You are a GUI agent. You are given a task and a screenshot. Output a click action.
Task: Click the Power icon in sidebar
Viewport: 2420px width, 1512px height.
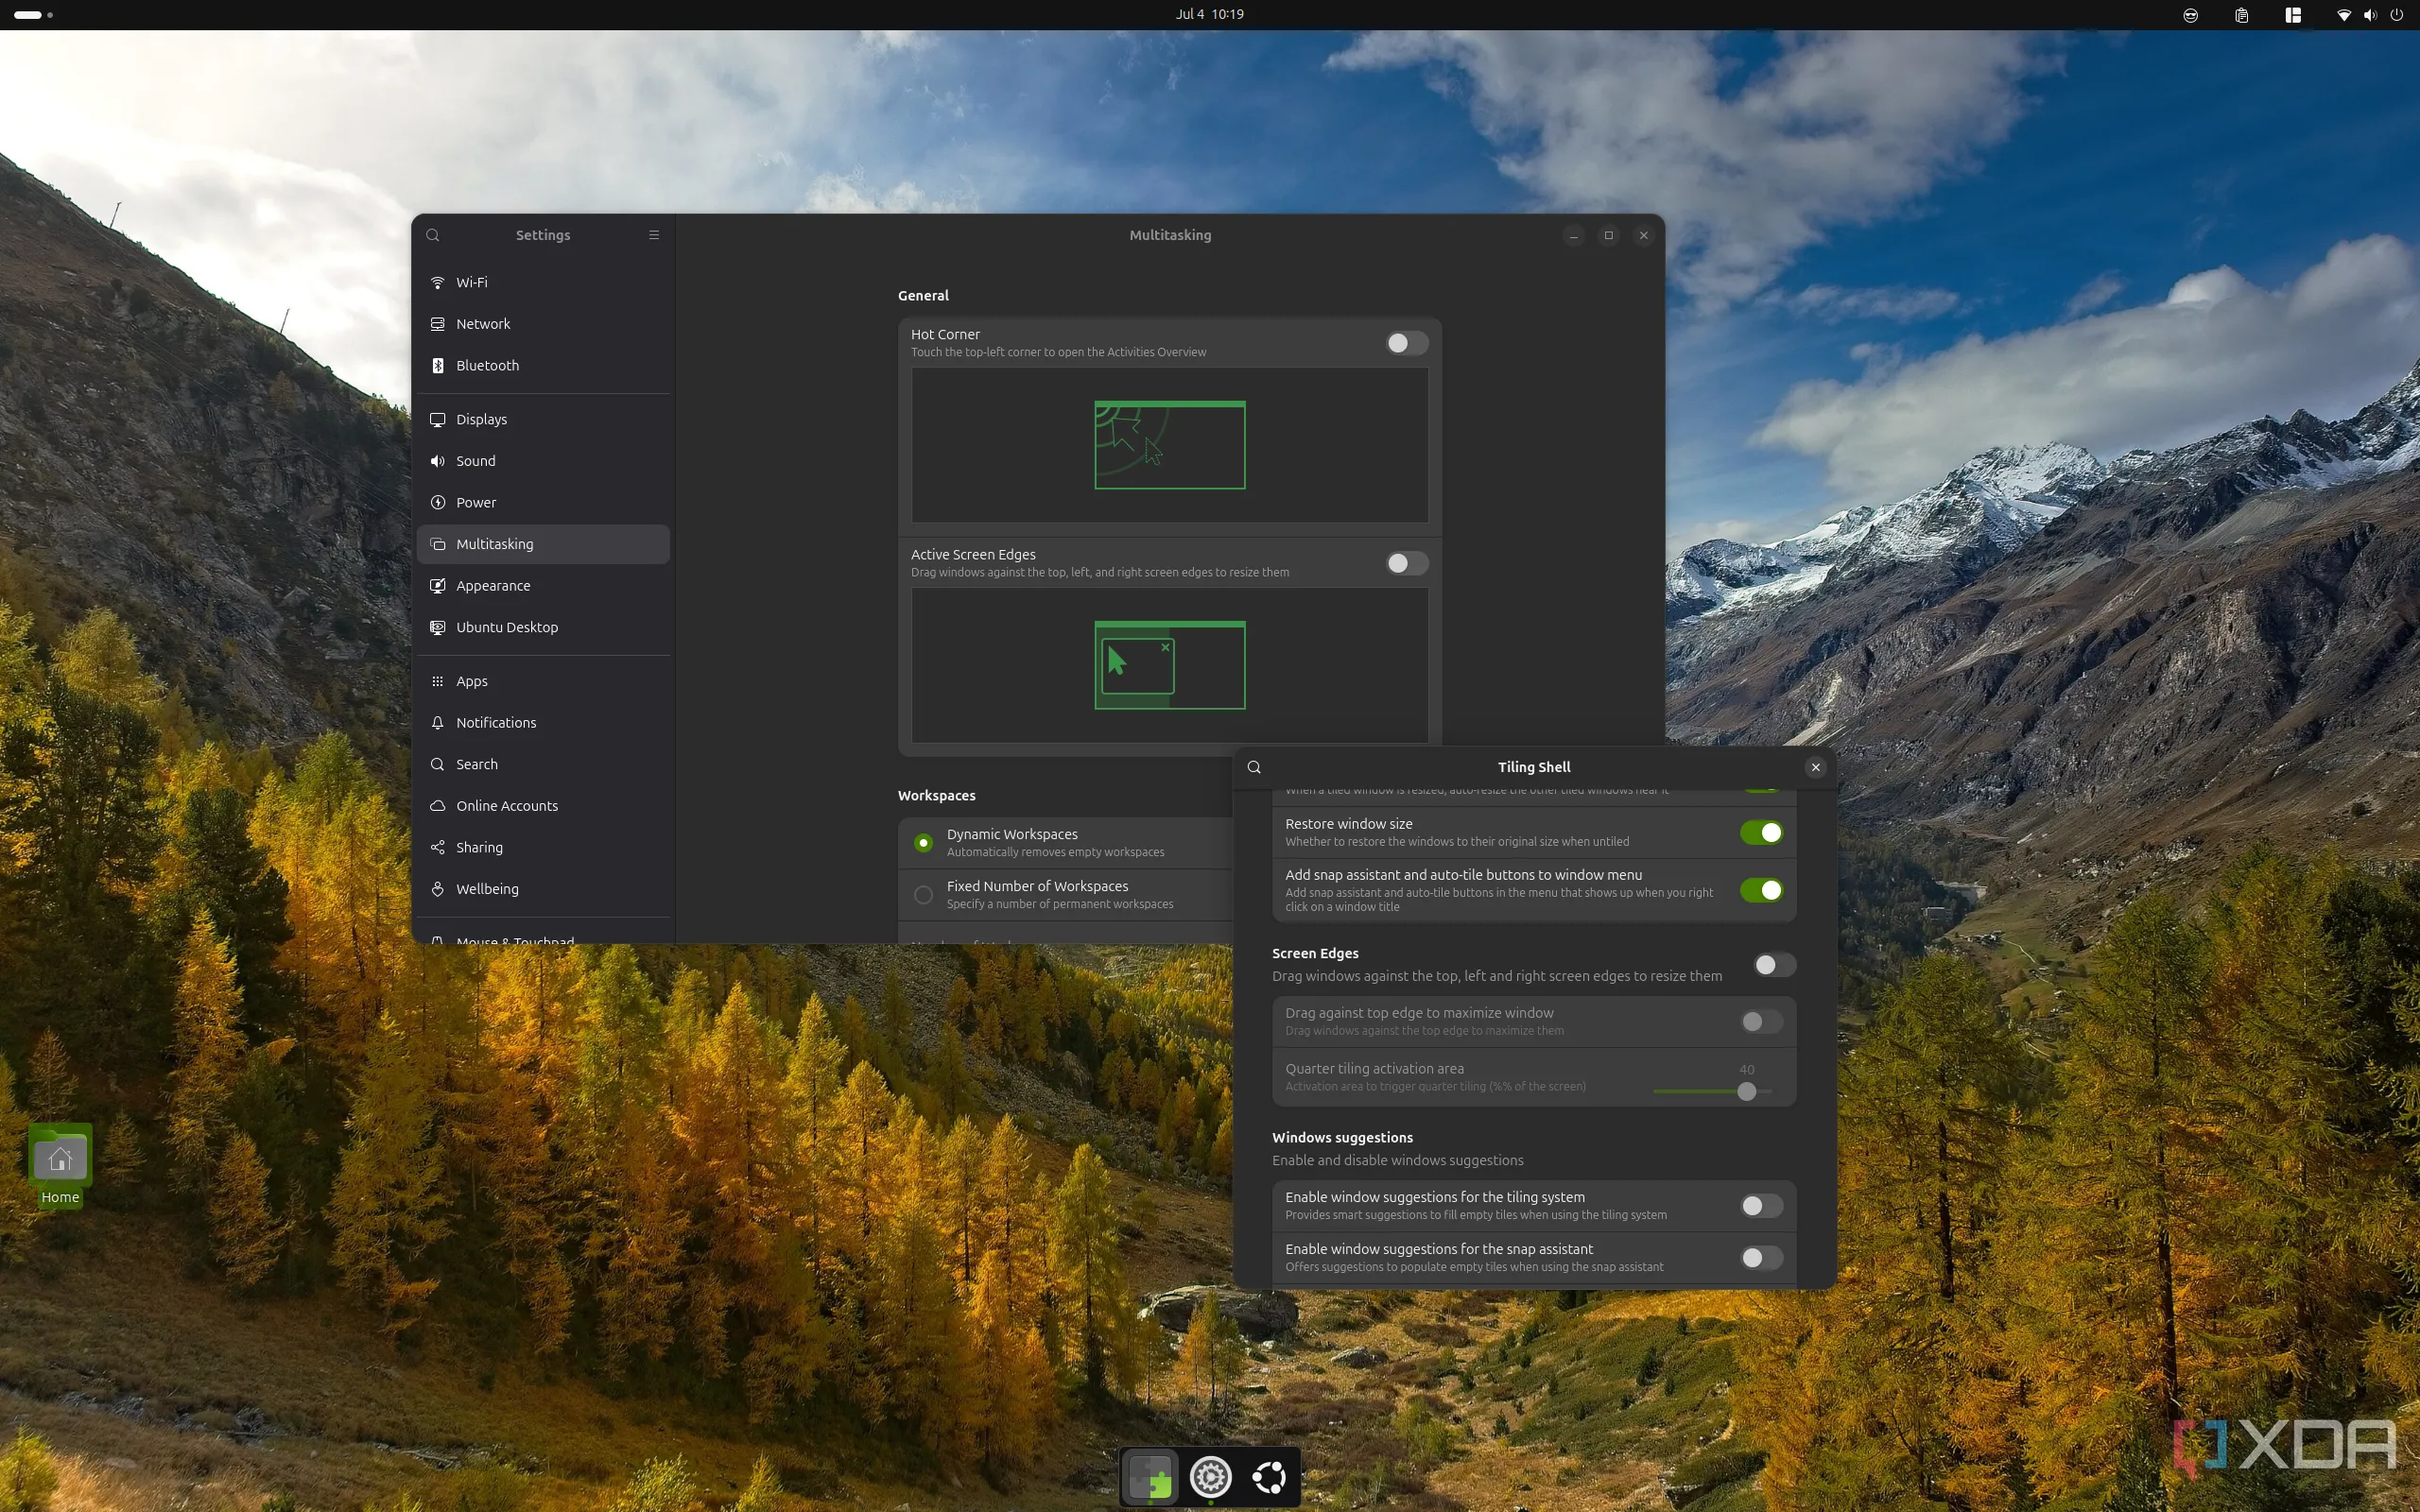[x=438, y=502]
